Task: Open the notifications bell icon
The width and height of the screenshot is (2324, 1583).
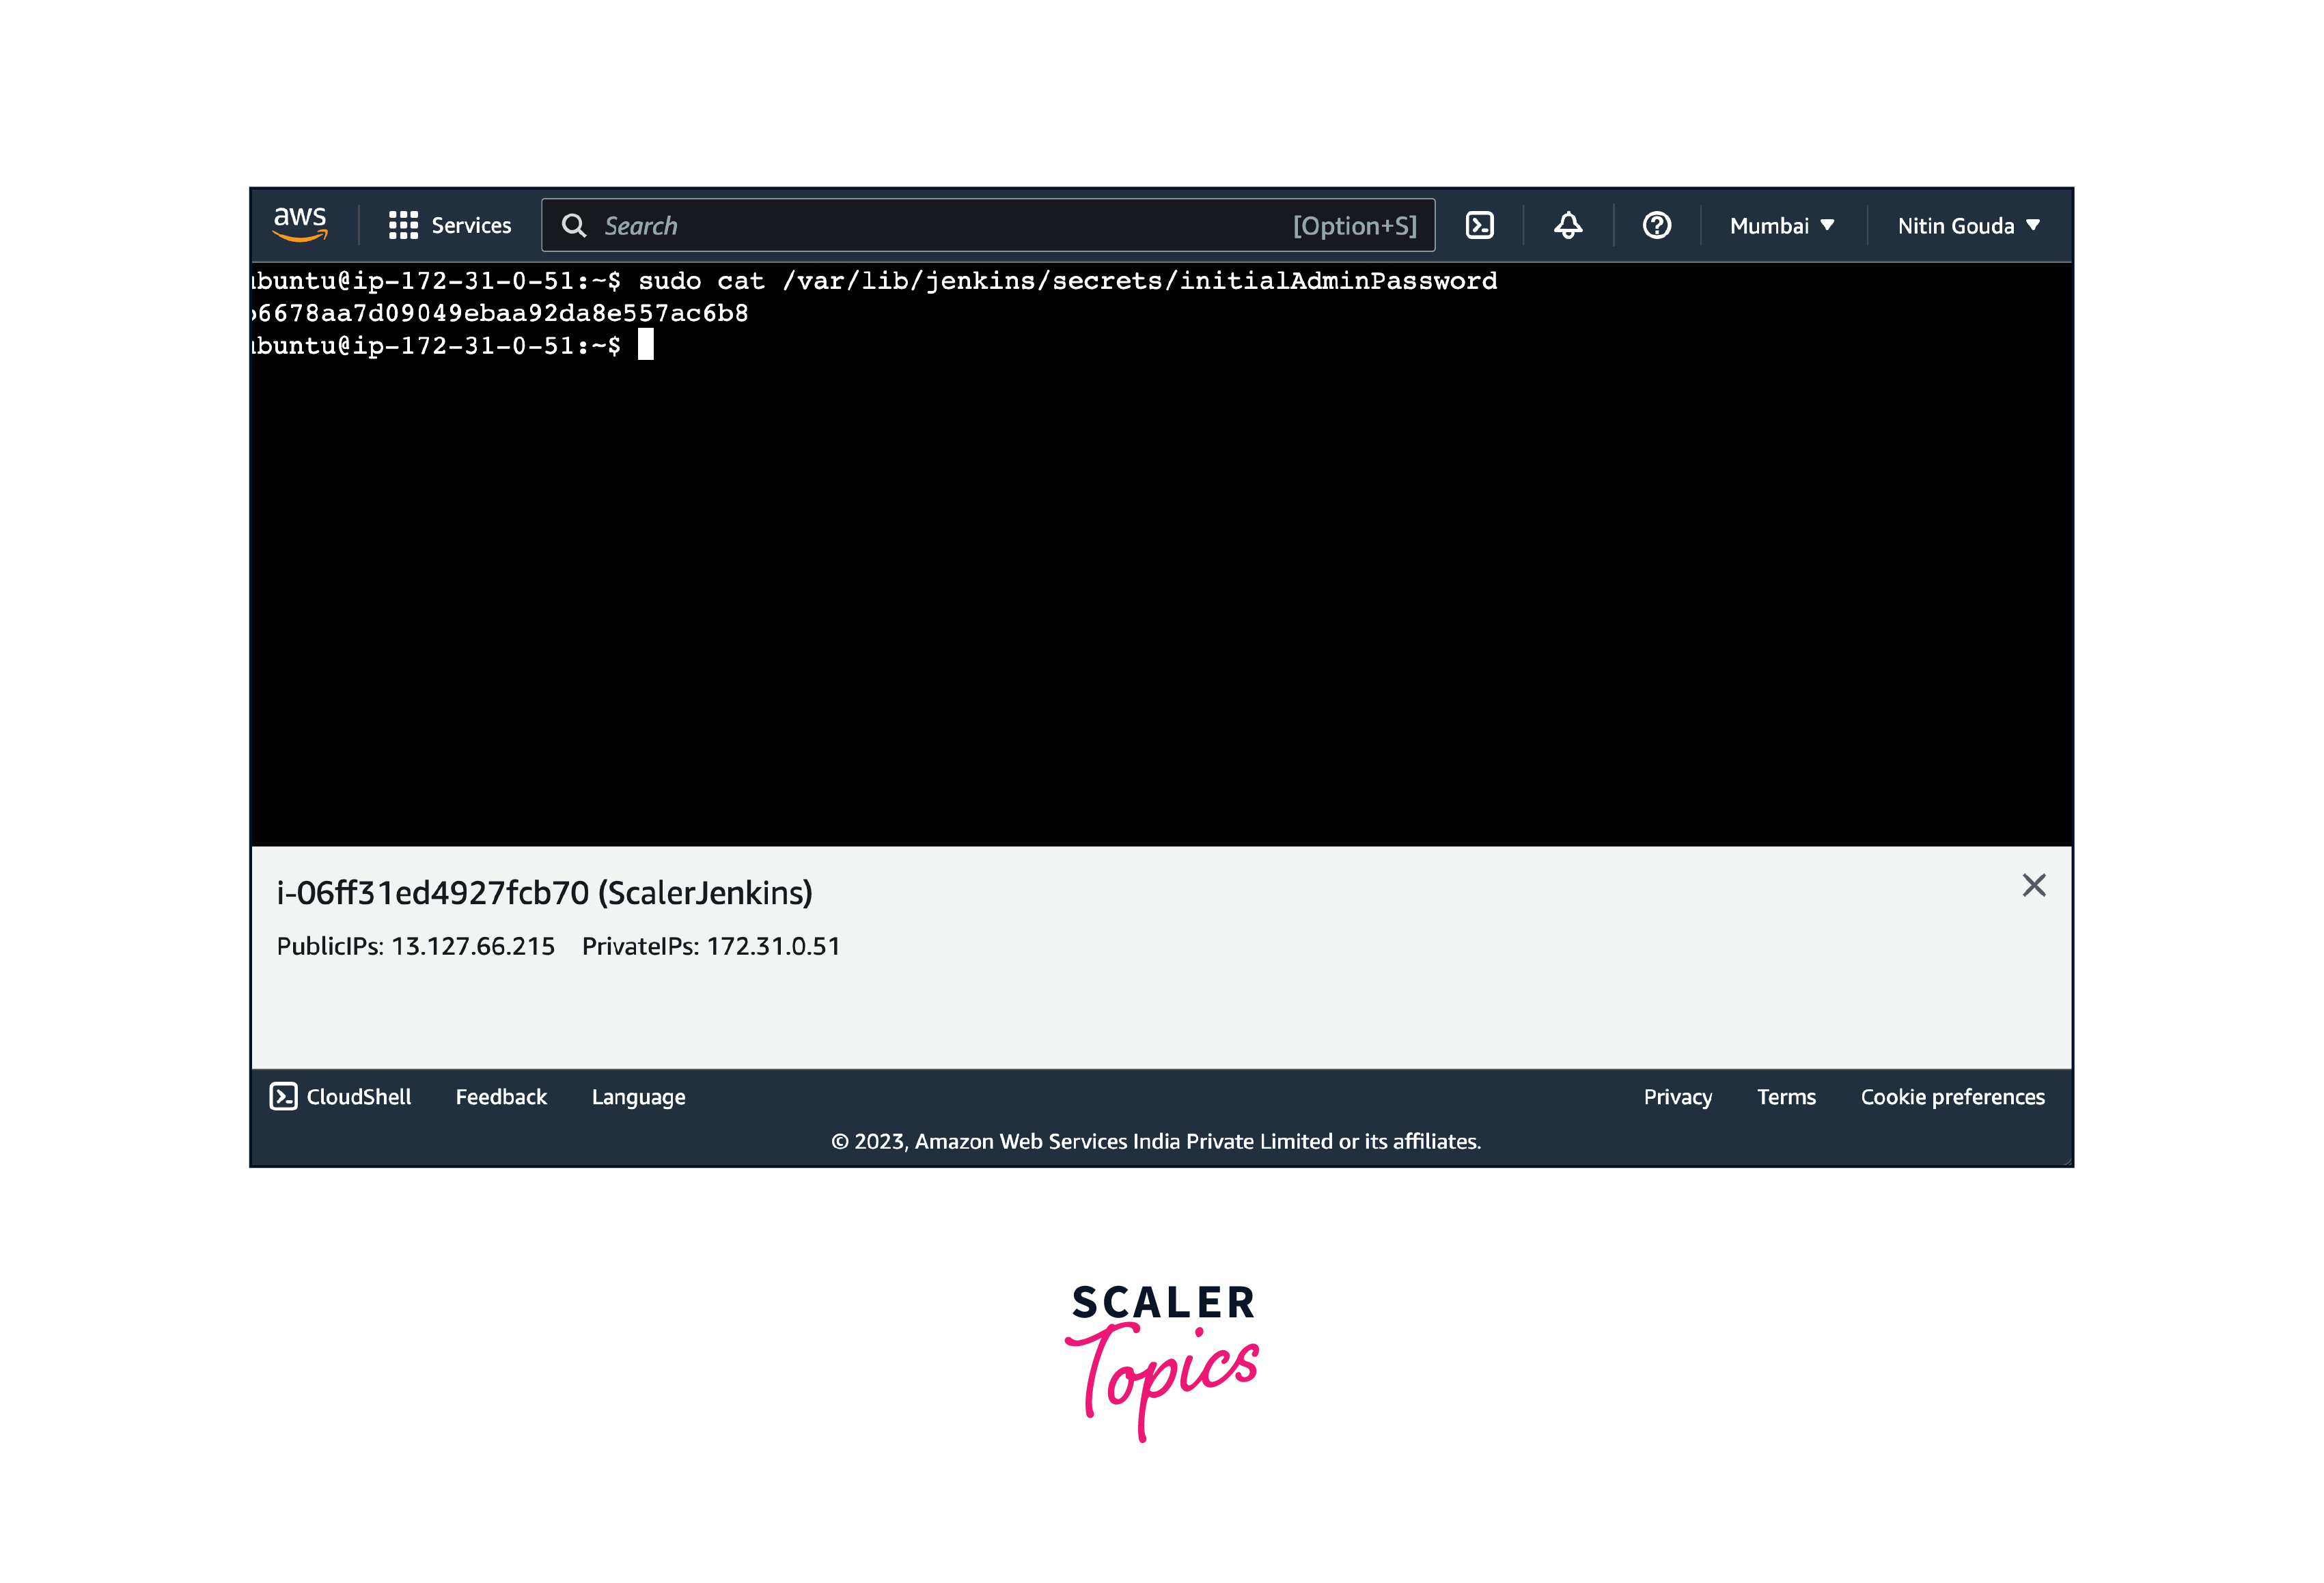Action: pyautogui.click(x=1567, y=225)
